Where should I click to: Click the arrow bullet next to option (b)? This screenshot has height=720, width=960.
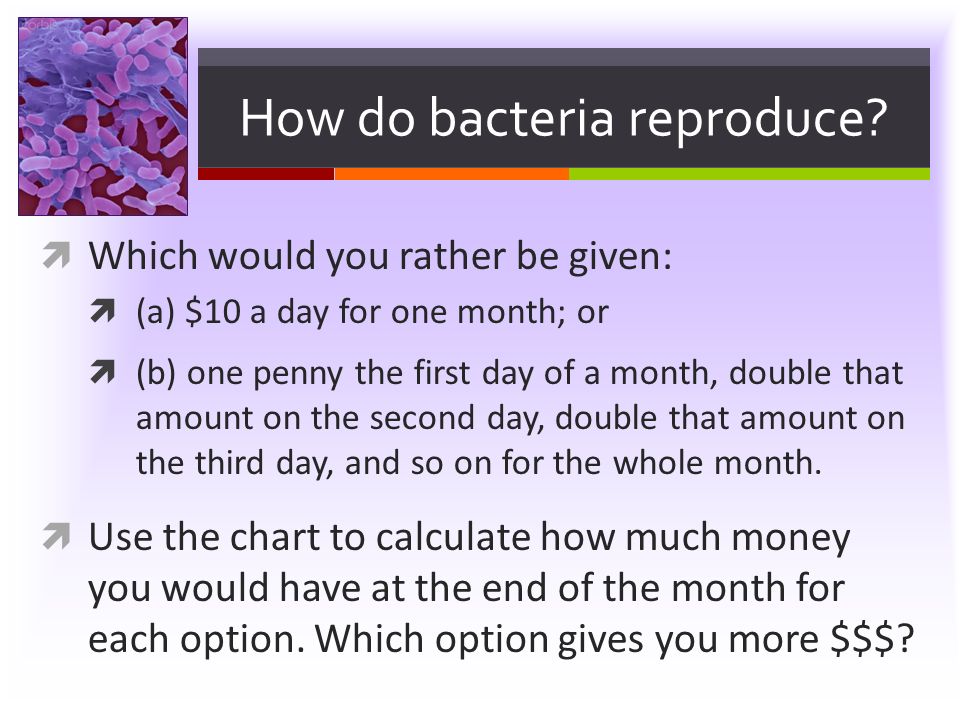tap(102, 372)
